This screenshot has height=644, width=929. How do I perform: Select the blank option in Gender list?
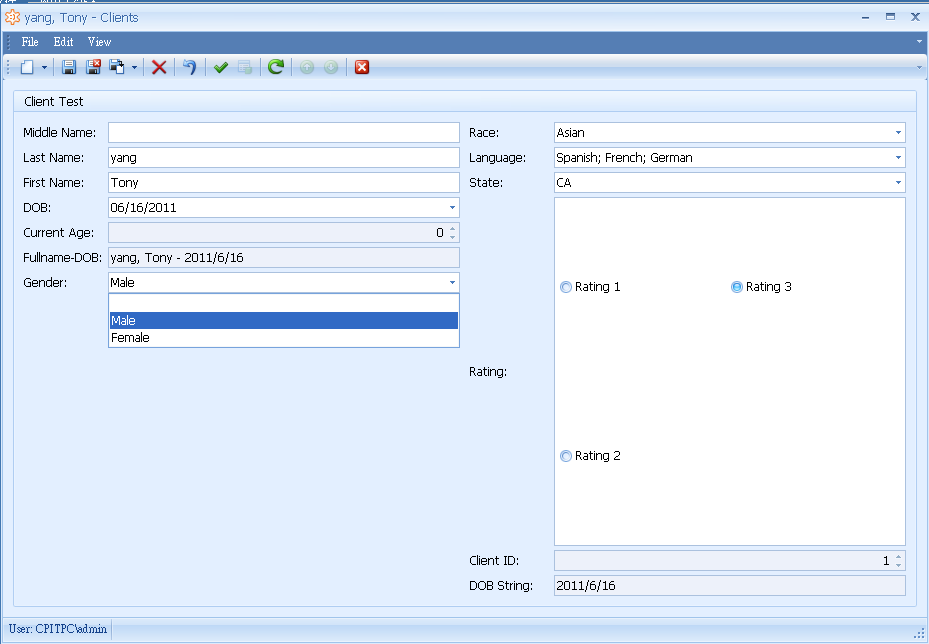284,303
